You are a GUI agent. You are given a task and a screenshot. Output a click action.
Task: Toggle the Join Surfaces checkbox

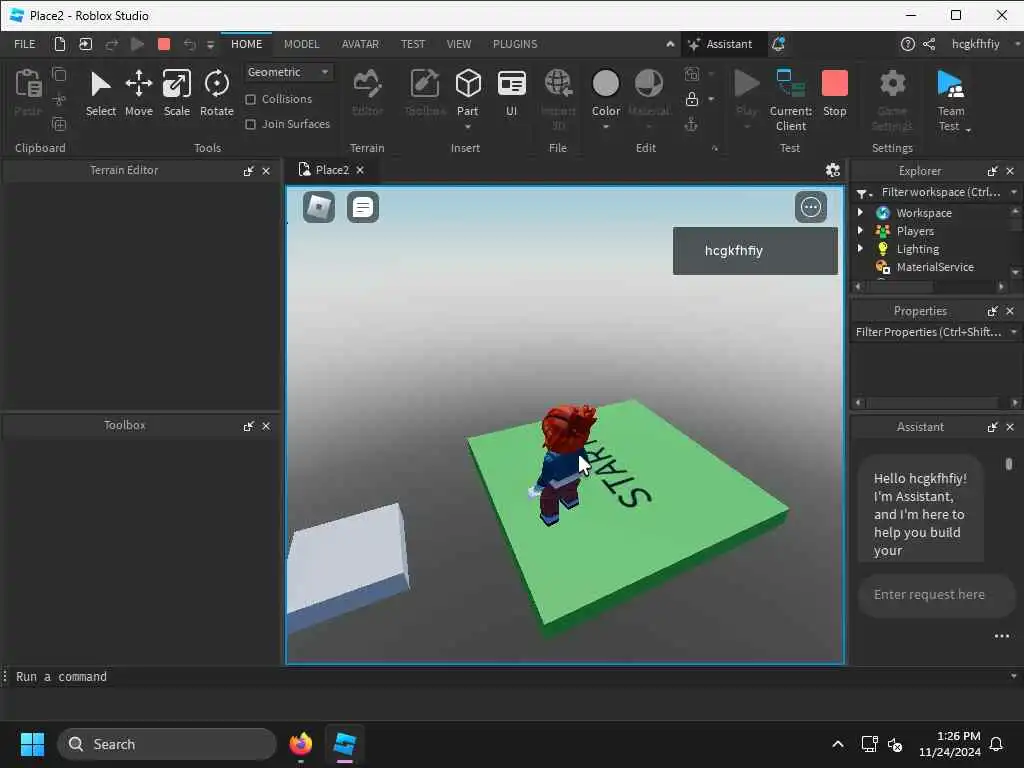250,124
